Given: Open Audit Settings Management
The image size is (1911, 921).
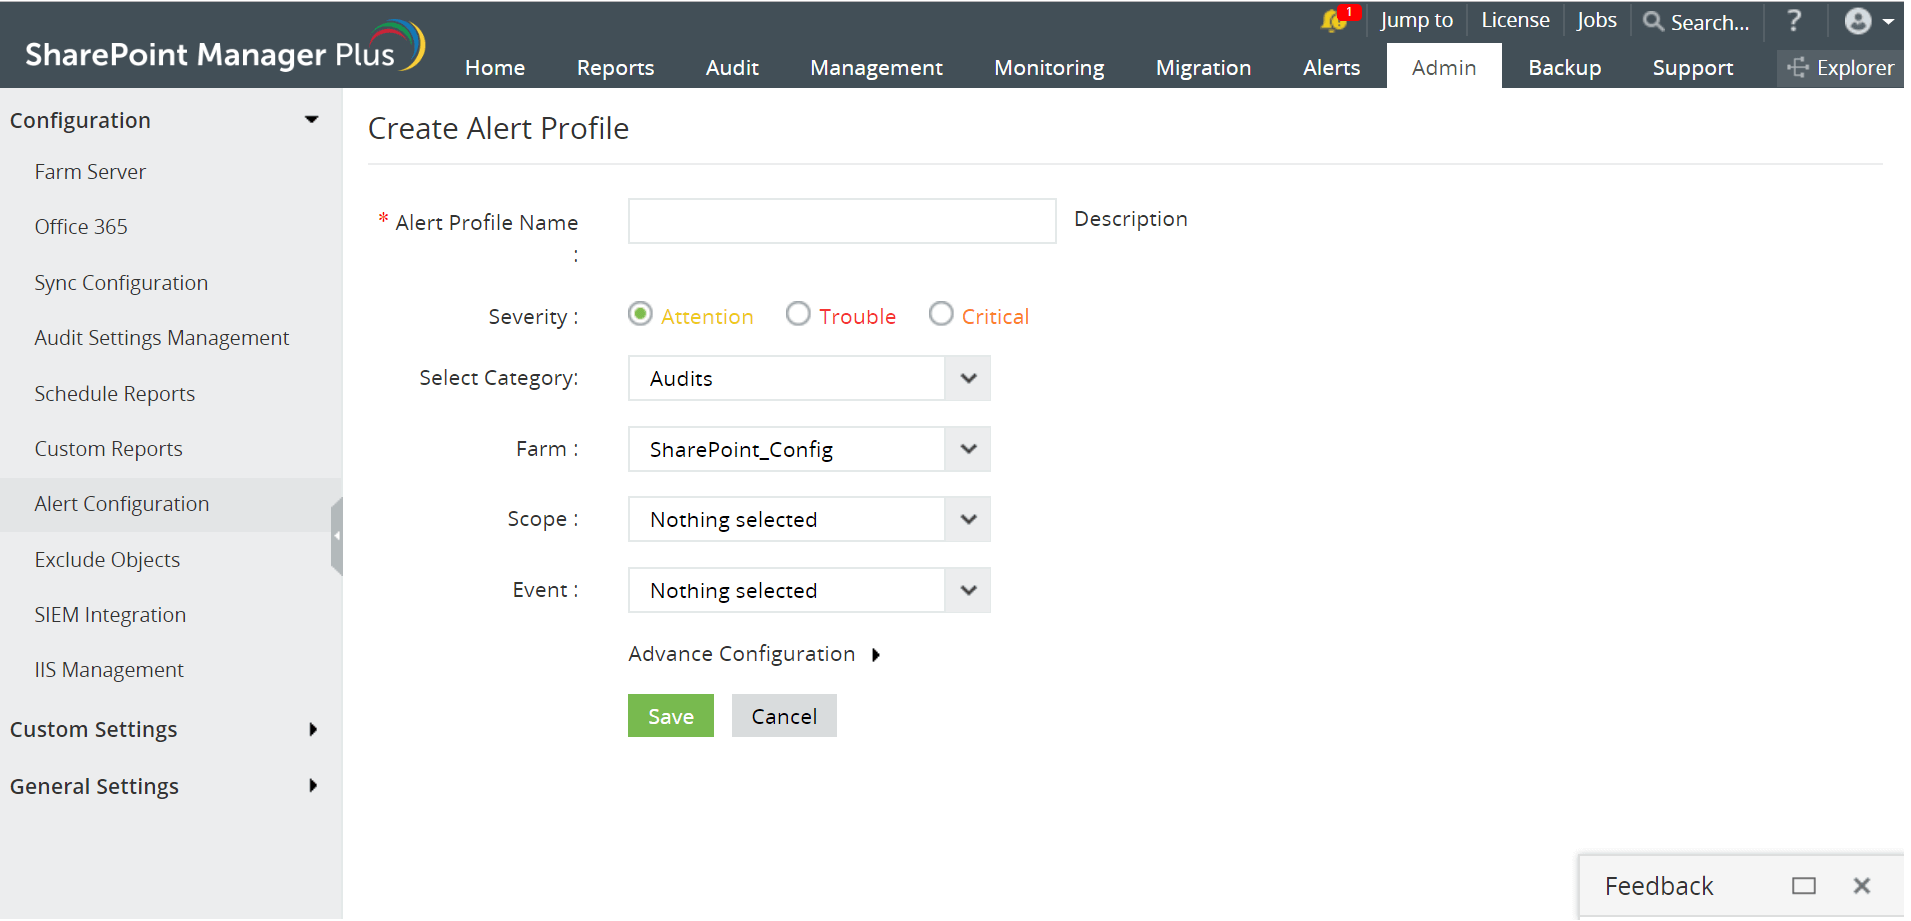Looking at the screenshot, I should pyautogui.click(x=162, y=338).
